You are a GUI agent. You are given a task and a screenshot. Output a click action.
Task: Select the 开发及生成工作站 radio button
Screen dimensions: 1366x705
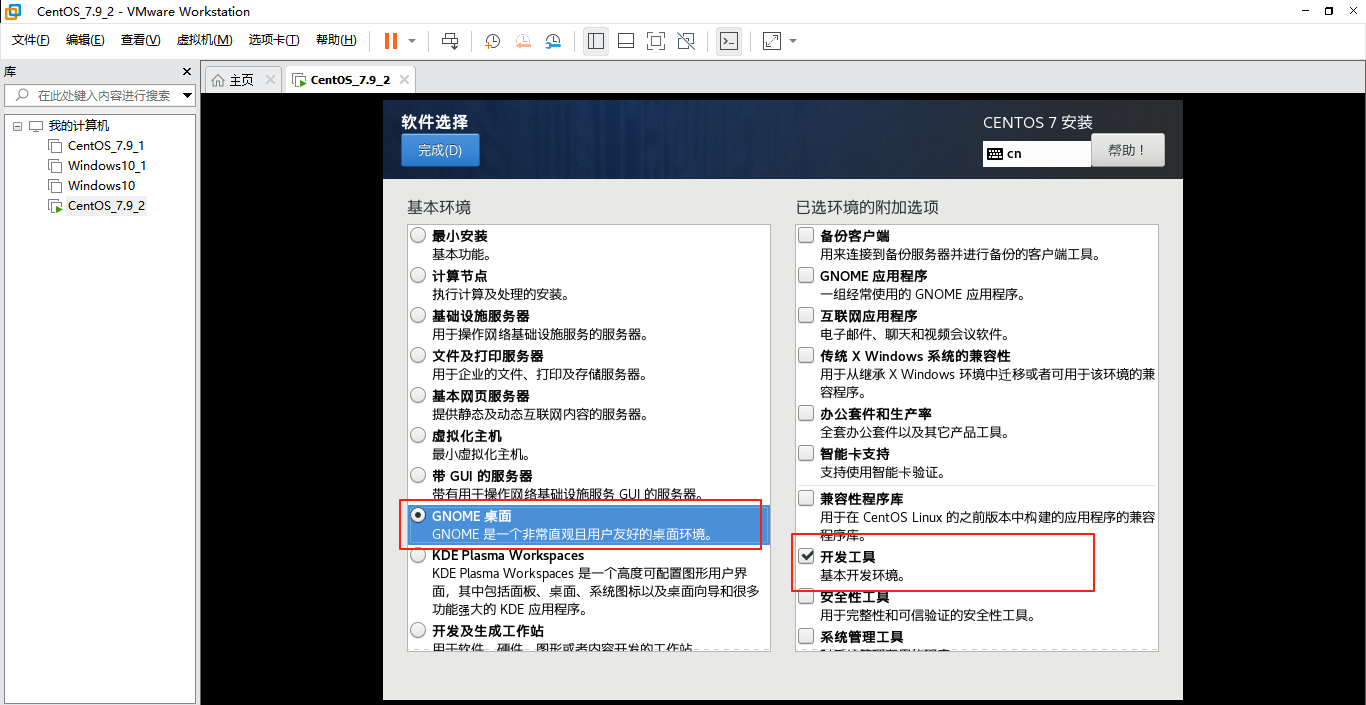tap(418, 630)
